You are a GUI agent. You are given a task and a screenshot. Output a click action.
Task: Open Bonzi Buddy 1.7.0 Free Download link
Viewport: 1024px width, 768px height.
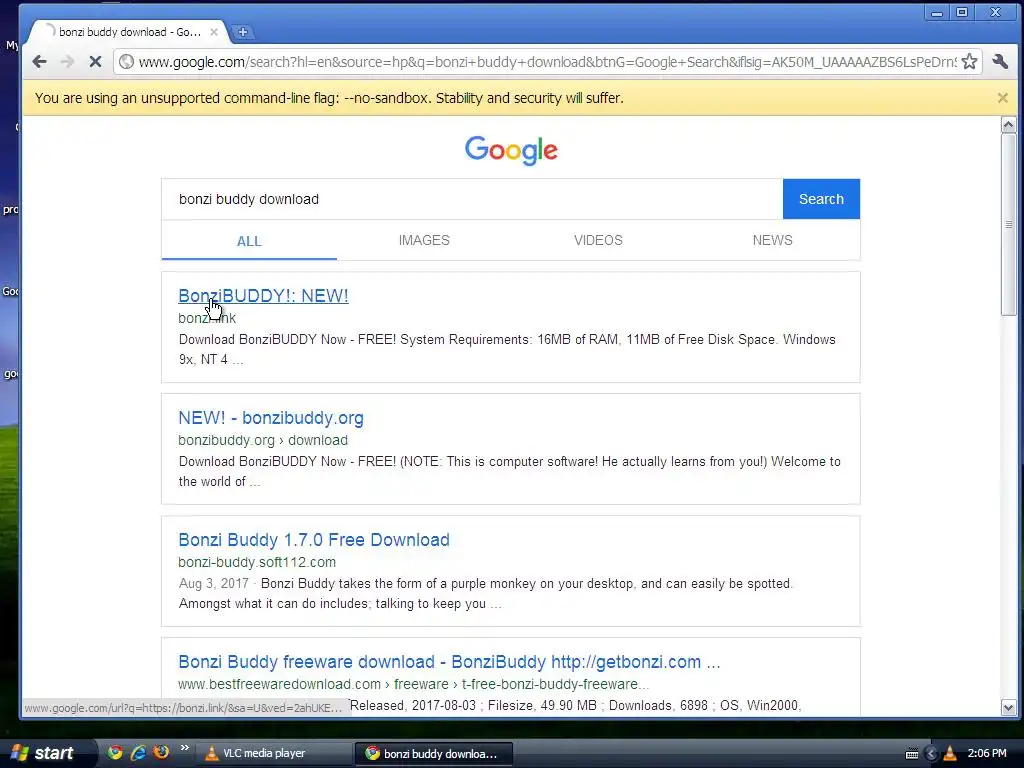coord(314,540)
